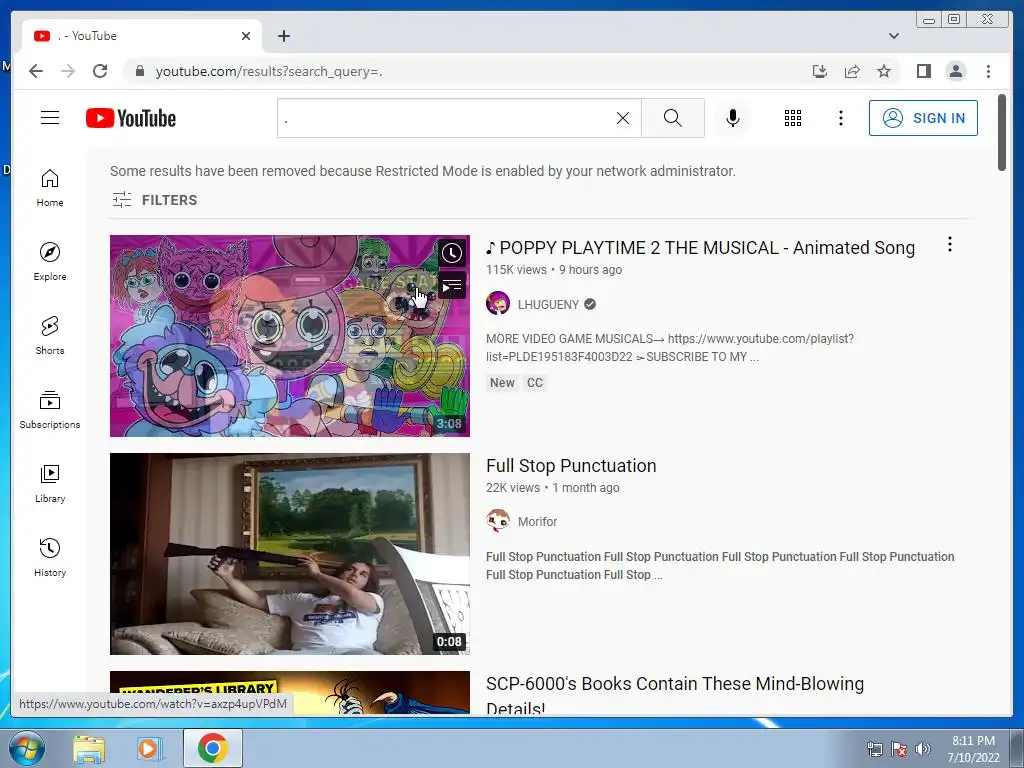Click the address bar URL

pyautogui.click(x=269, y=71)
